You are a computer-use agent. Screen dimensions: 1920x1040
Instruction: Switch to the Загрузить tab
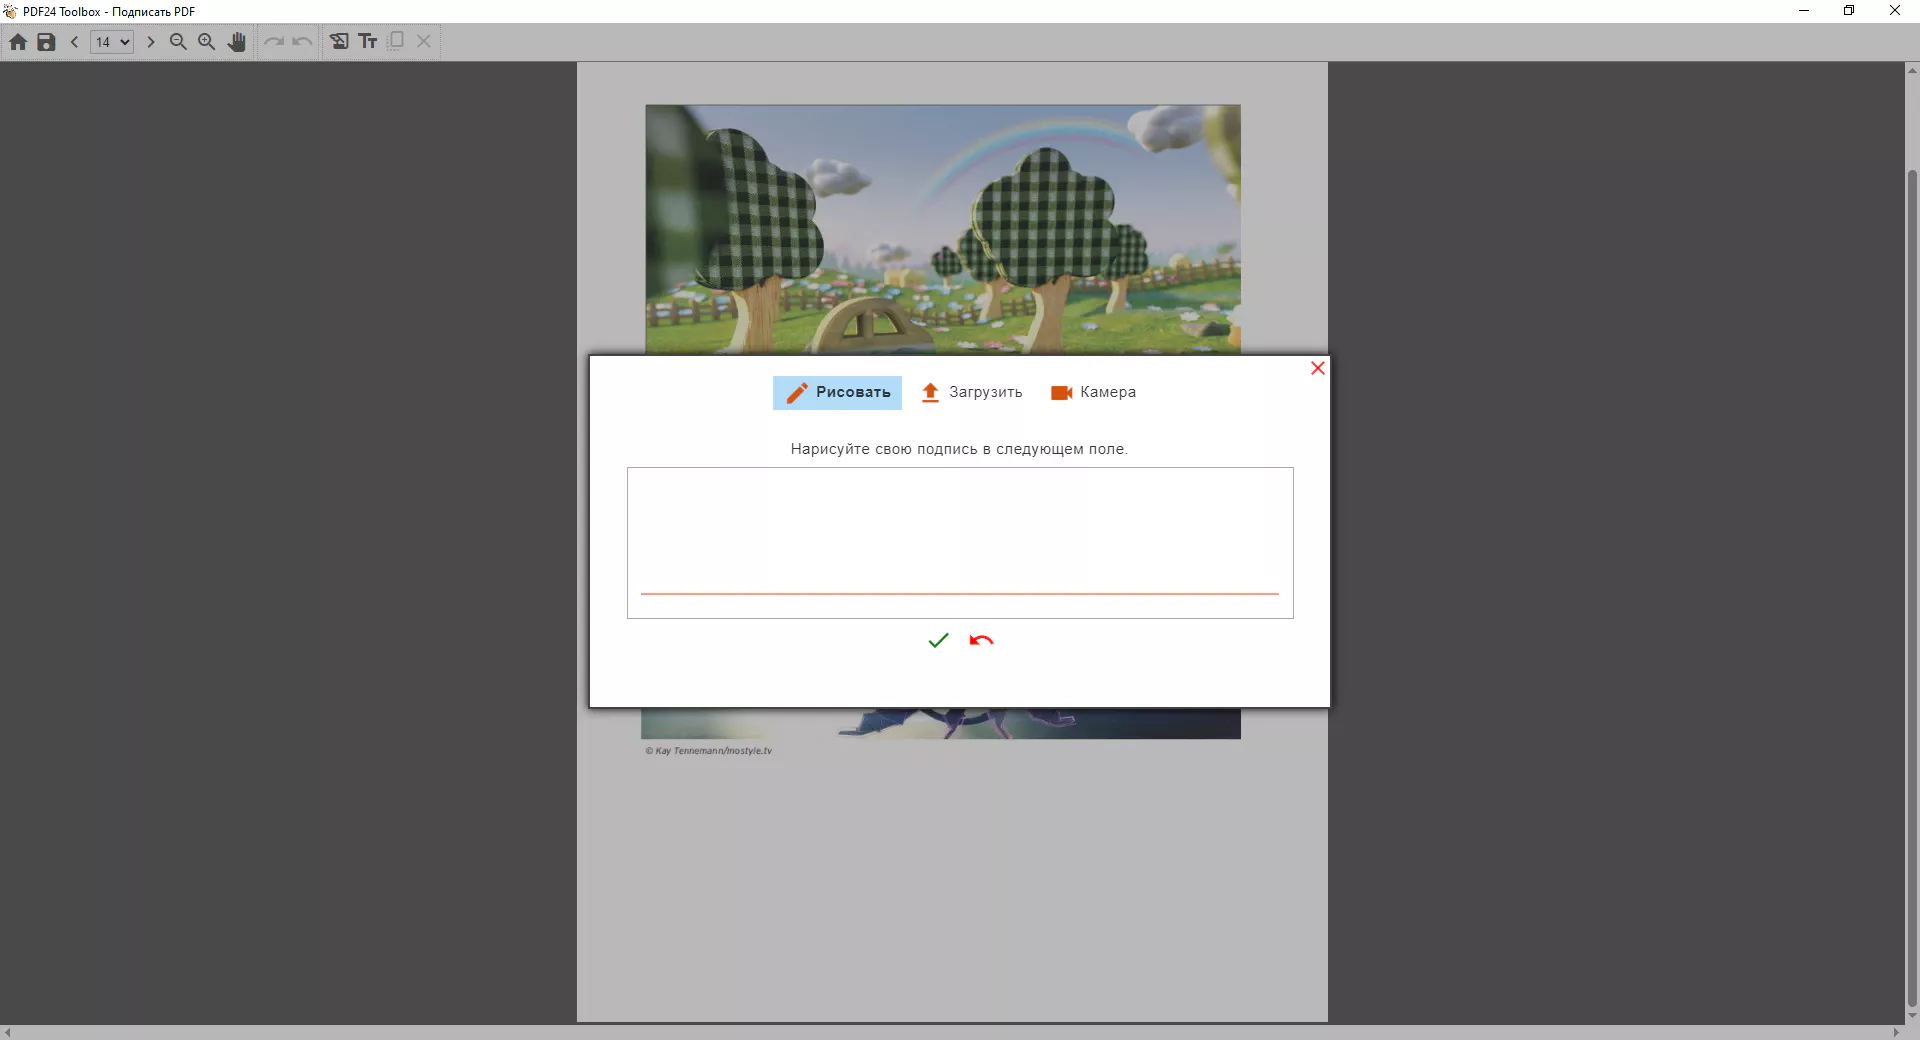[971, 392]
